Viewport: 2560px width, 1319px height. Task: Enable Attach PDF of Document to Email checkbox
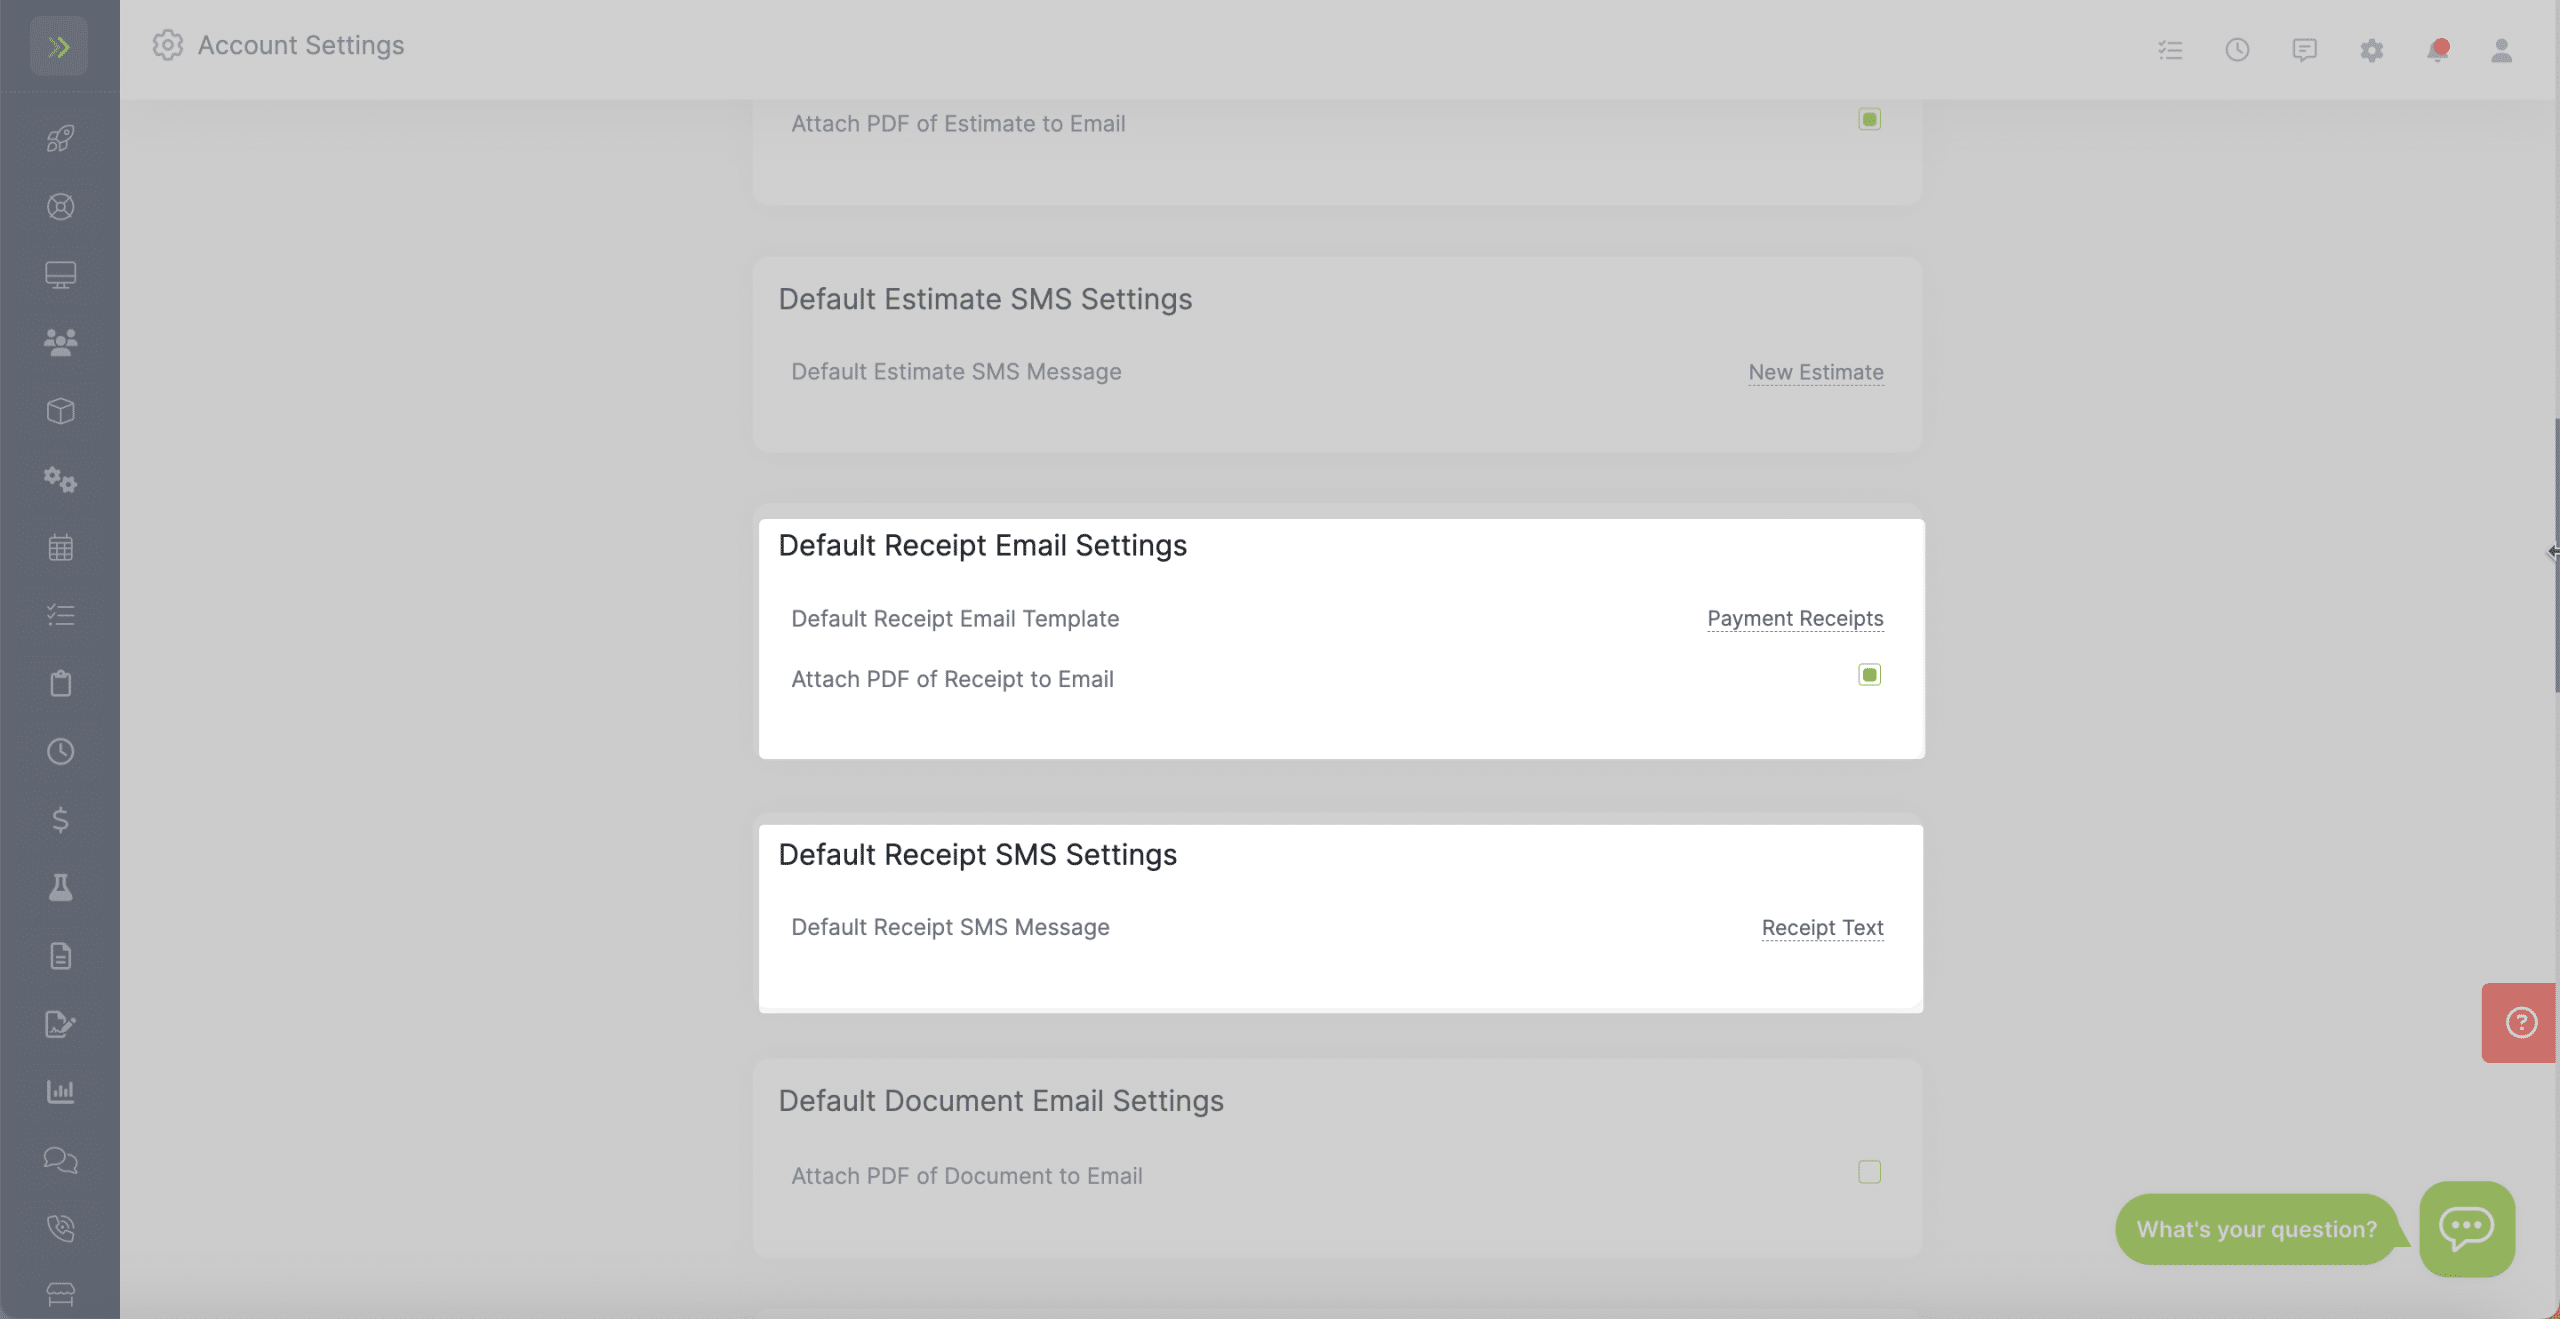[x=1869, y=1172]
